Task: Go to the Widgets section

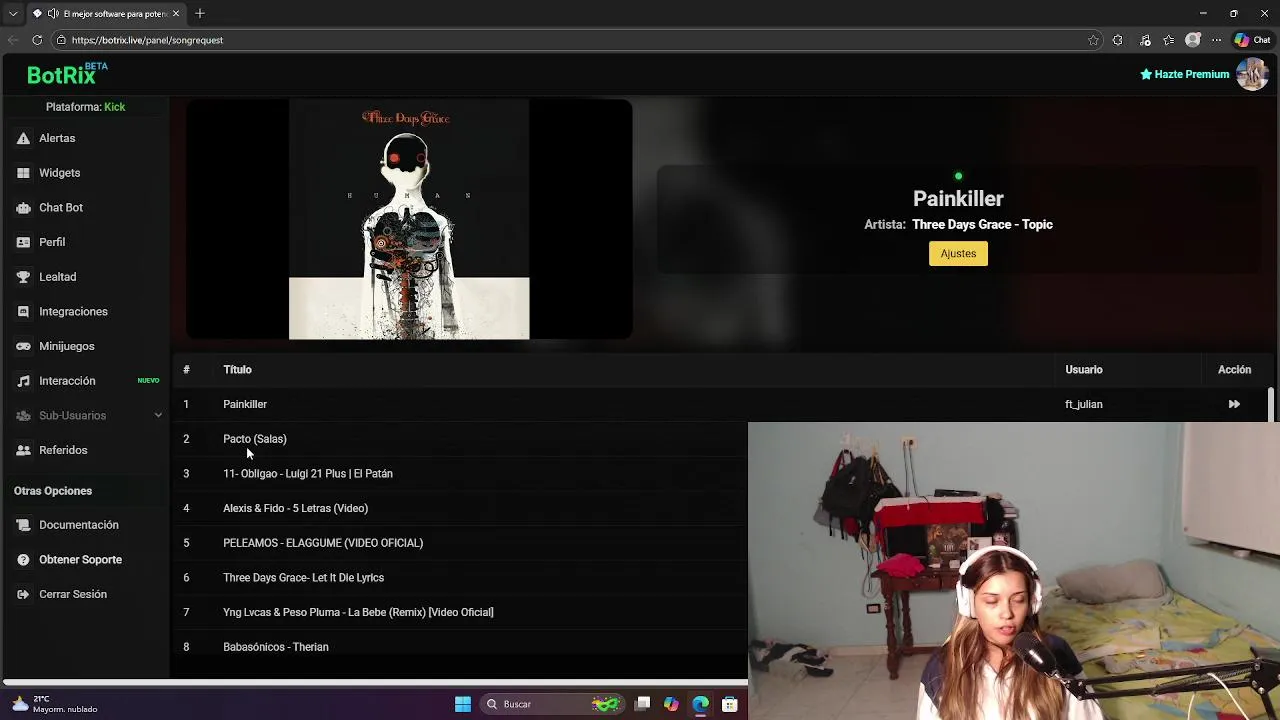Action: tap(59, 173)
